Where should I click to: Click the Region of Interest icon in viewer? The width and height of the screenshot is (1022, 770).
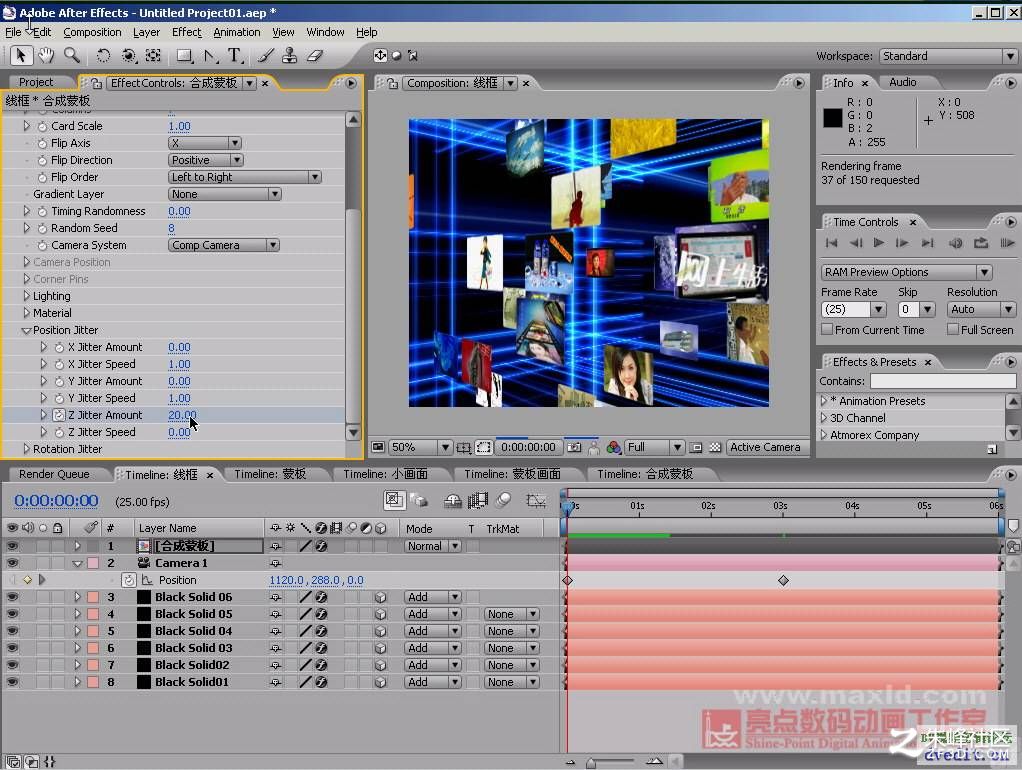click(x=484, y=447)
